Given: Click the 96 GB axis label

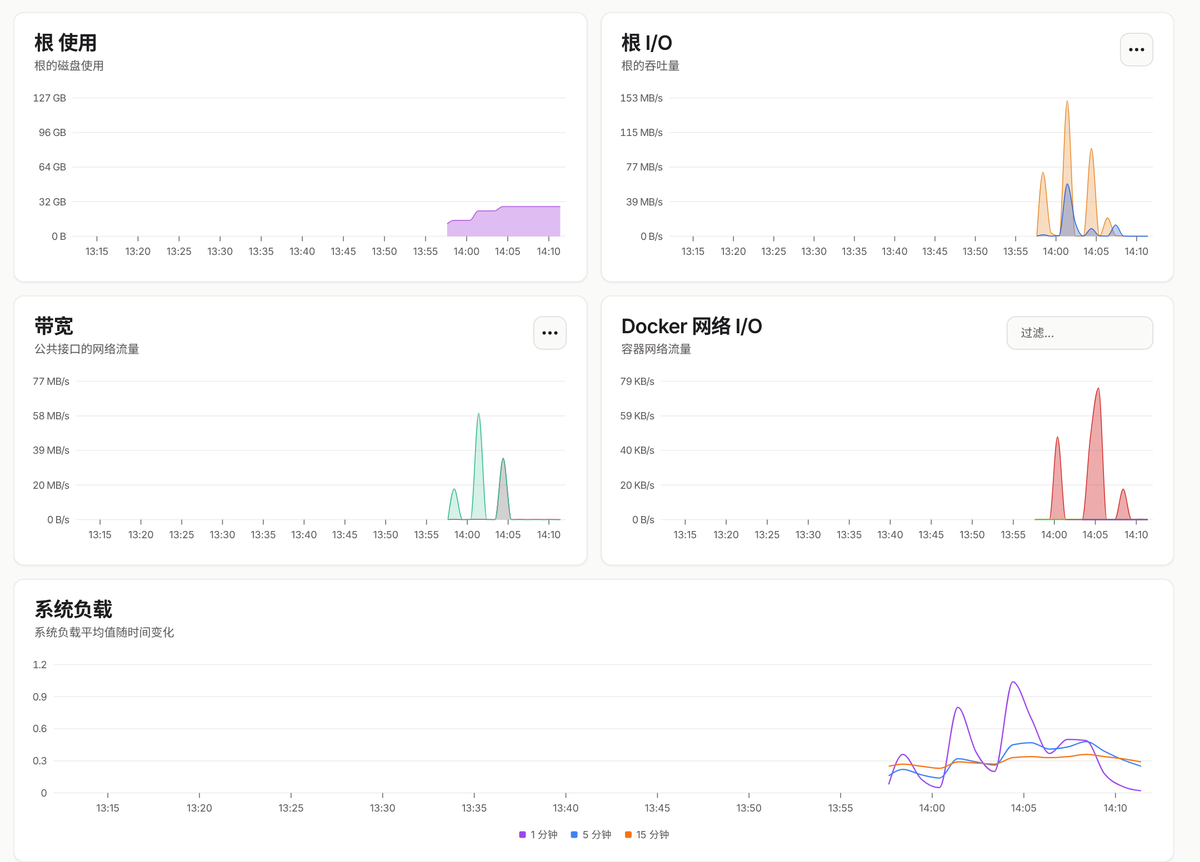Looking at the screenshot, I should click(53, 133).
